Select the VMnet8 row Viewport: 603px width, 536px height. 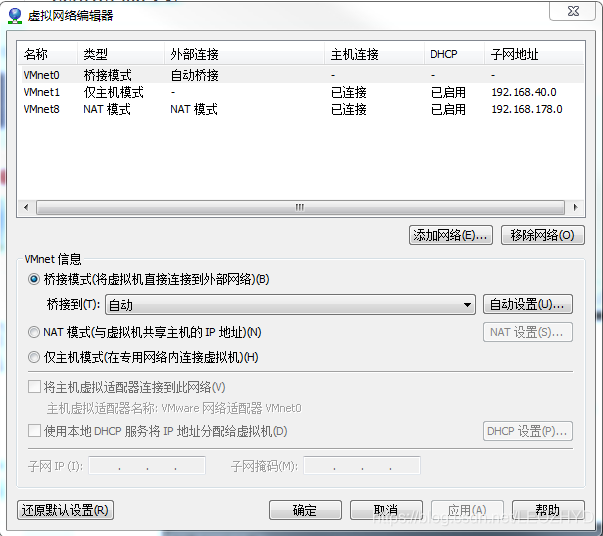(x=301, y=109)
